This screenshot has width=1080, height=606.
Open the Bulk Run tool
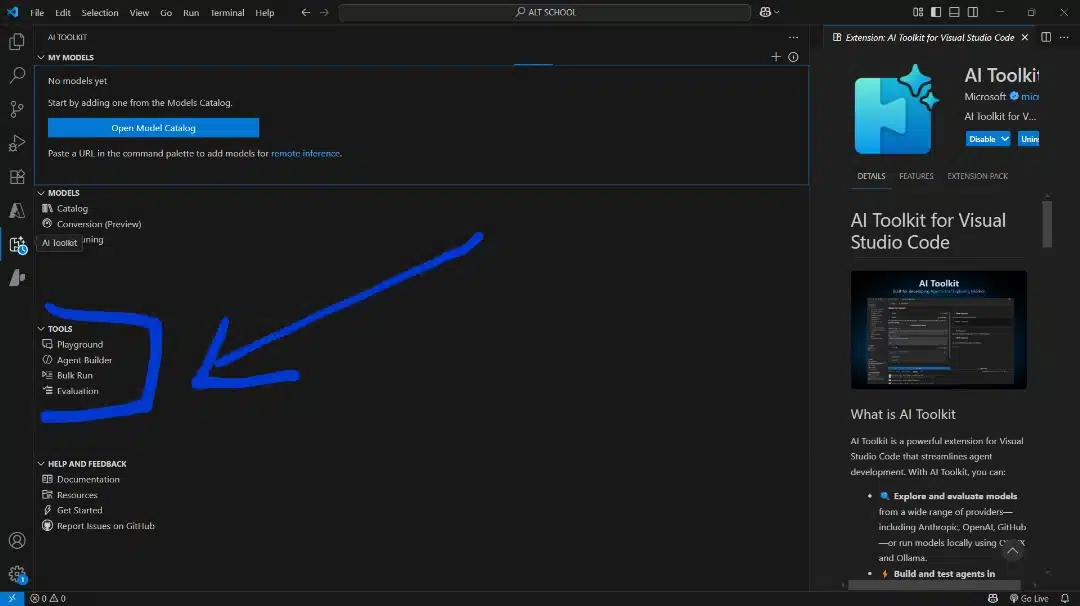(x=74, y=375)
